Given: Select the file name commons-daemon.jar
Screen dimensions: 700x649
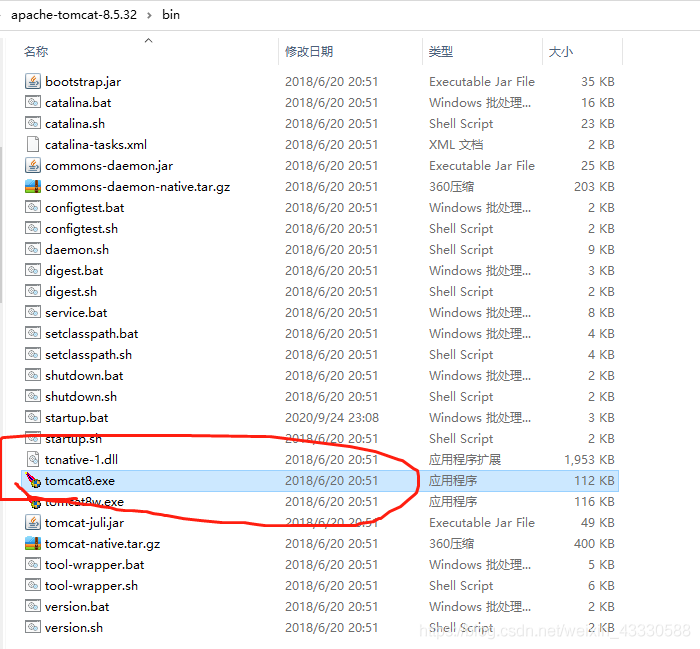Looking at the screenshot, I should click(x=109, y=166).
